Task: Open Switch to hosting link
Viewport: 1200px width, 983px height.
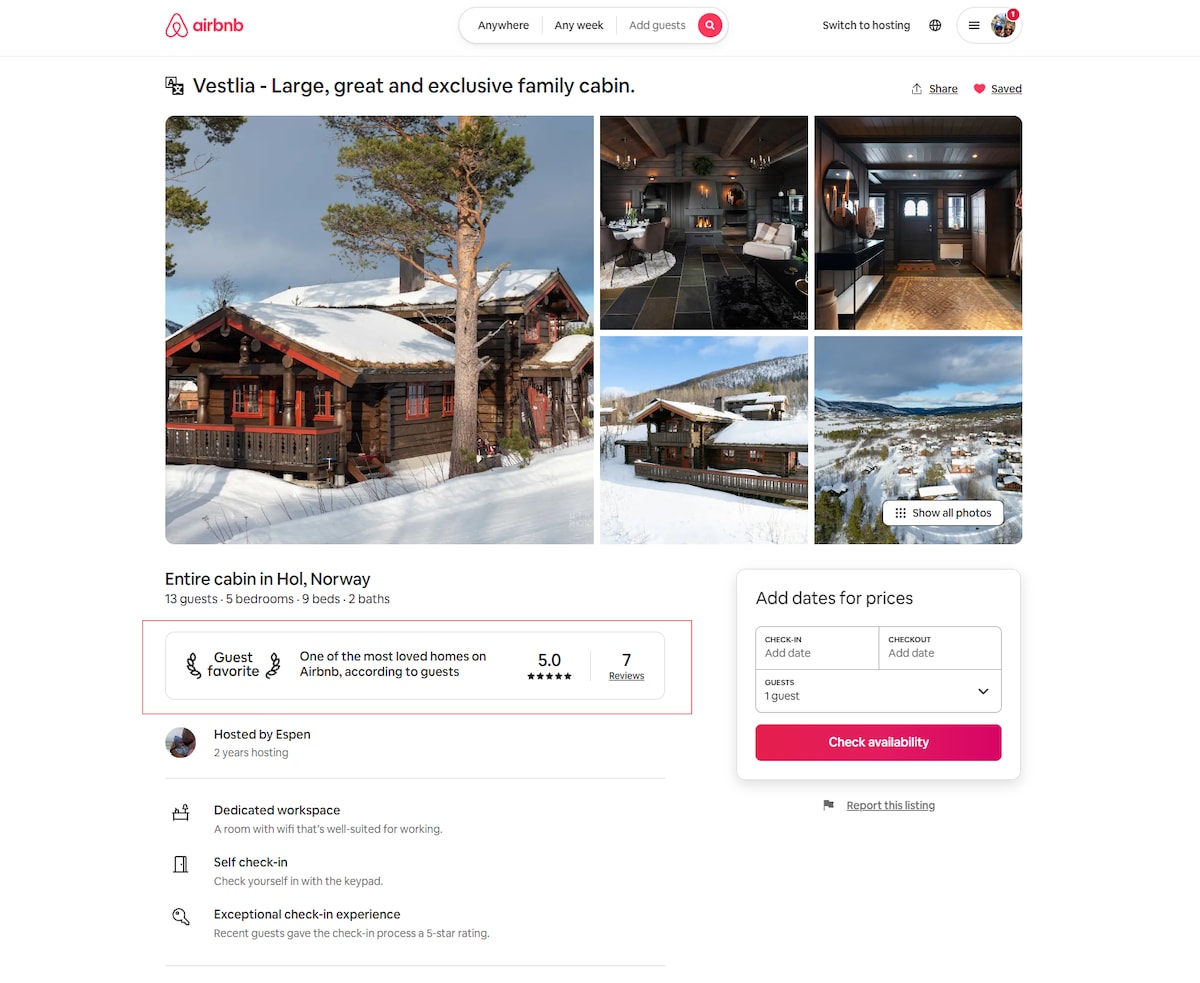Action: (x=866, y=26)
